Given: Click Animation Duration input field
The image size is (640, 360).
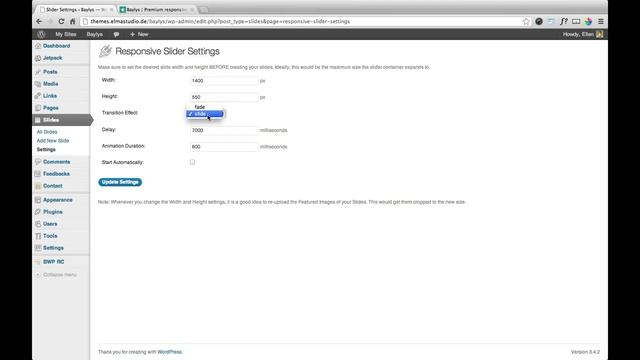Looking at the screenshot, I should pos(224,147).
